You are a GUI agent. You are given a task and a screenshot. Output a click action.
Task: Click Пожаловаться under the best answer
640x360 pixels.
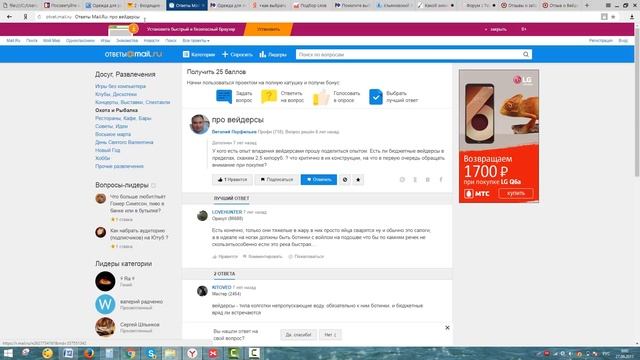[x=306, y=256]
